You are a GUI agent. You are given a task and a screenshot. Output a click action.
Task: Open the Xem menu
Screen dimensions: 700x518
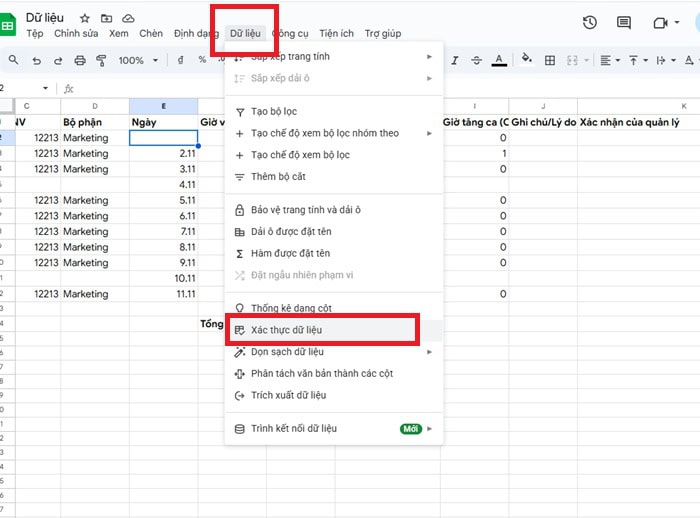[x=119, y=33]
